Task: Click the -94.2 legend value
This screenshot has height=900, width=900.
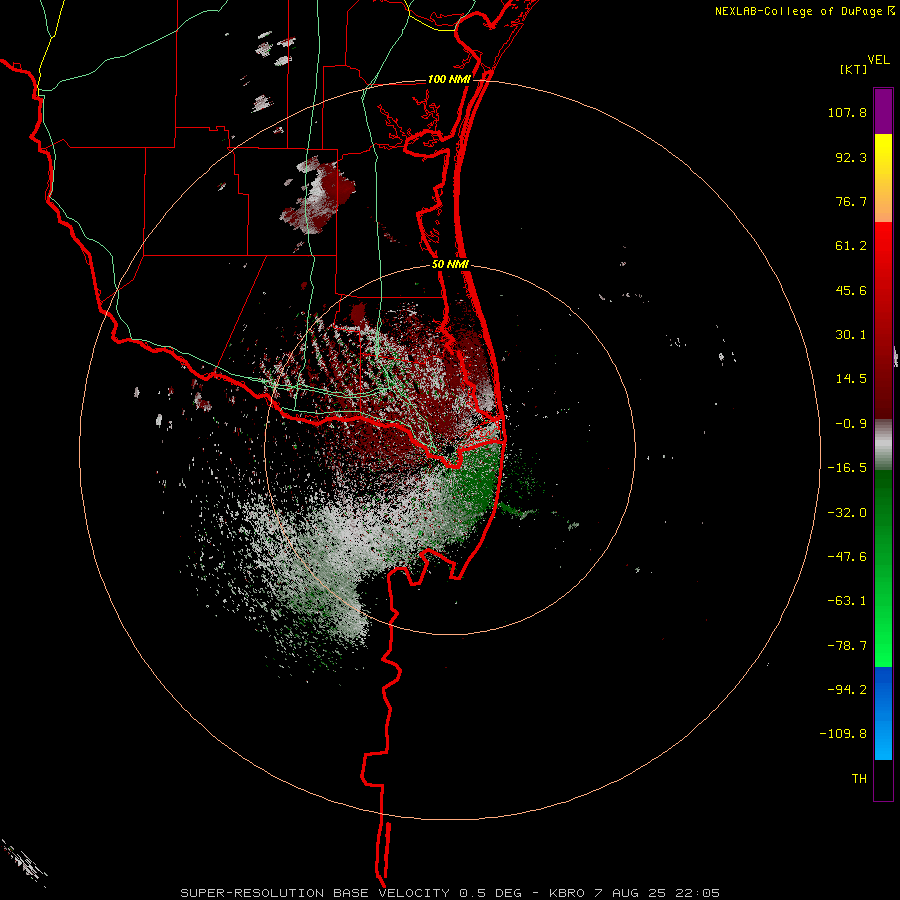Action: click(847, 690)
